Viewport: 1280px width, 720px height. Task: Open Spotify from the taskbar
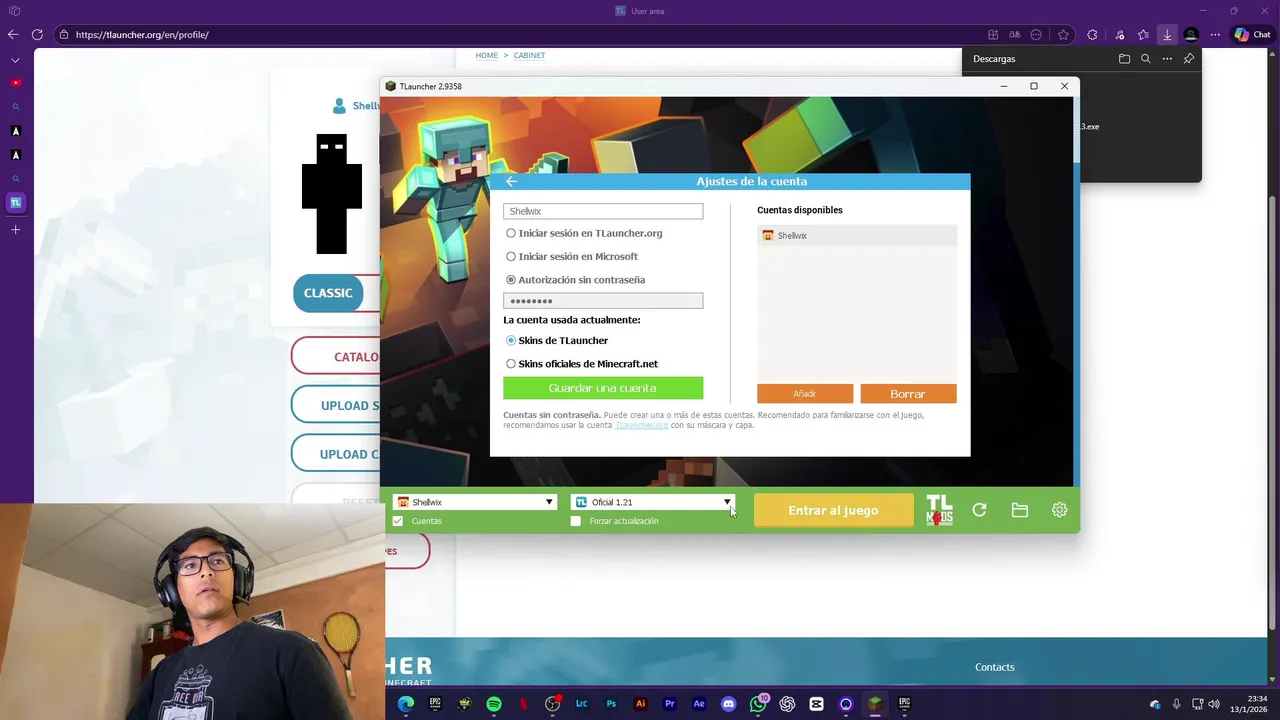coord(494,704)
